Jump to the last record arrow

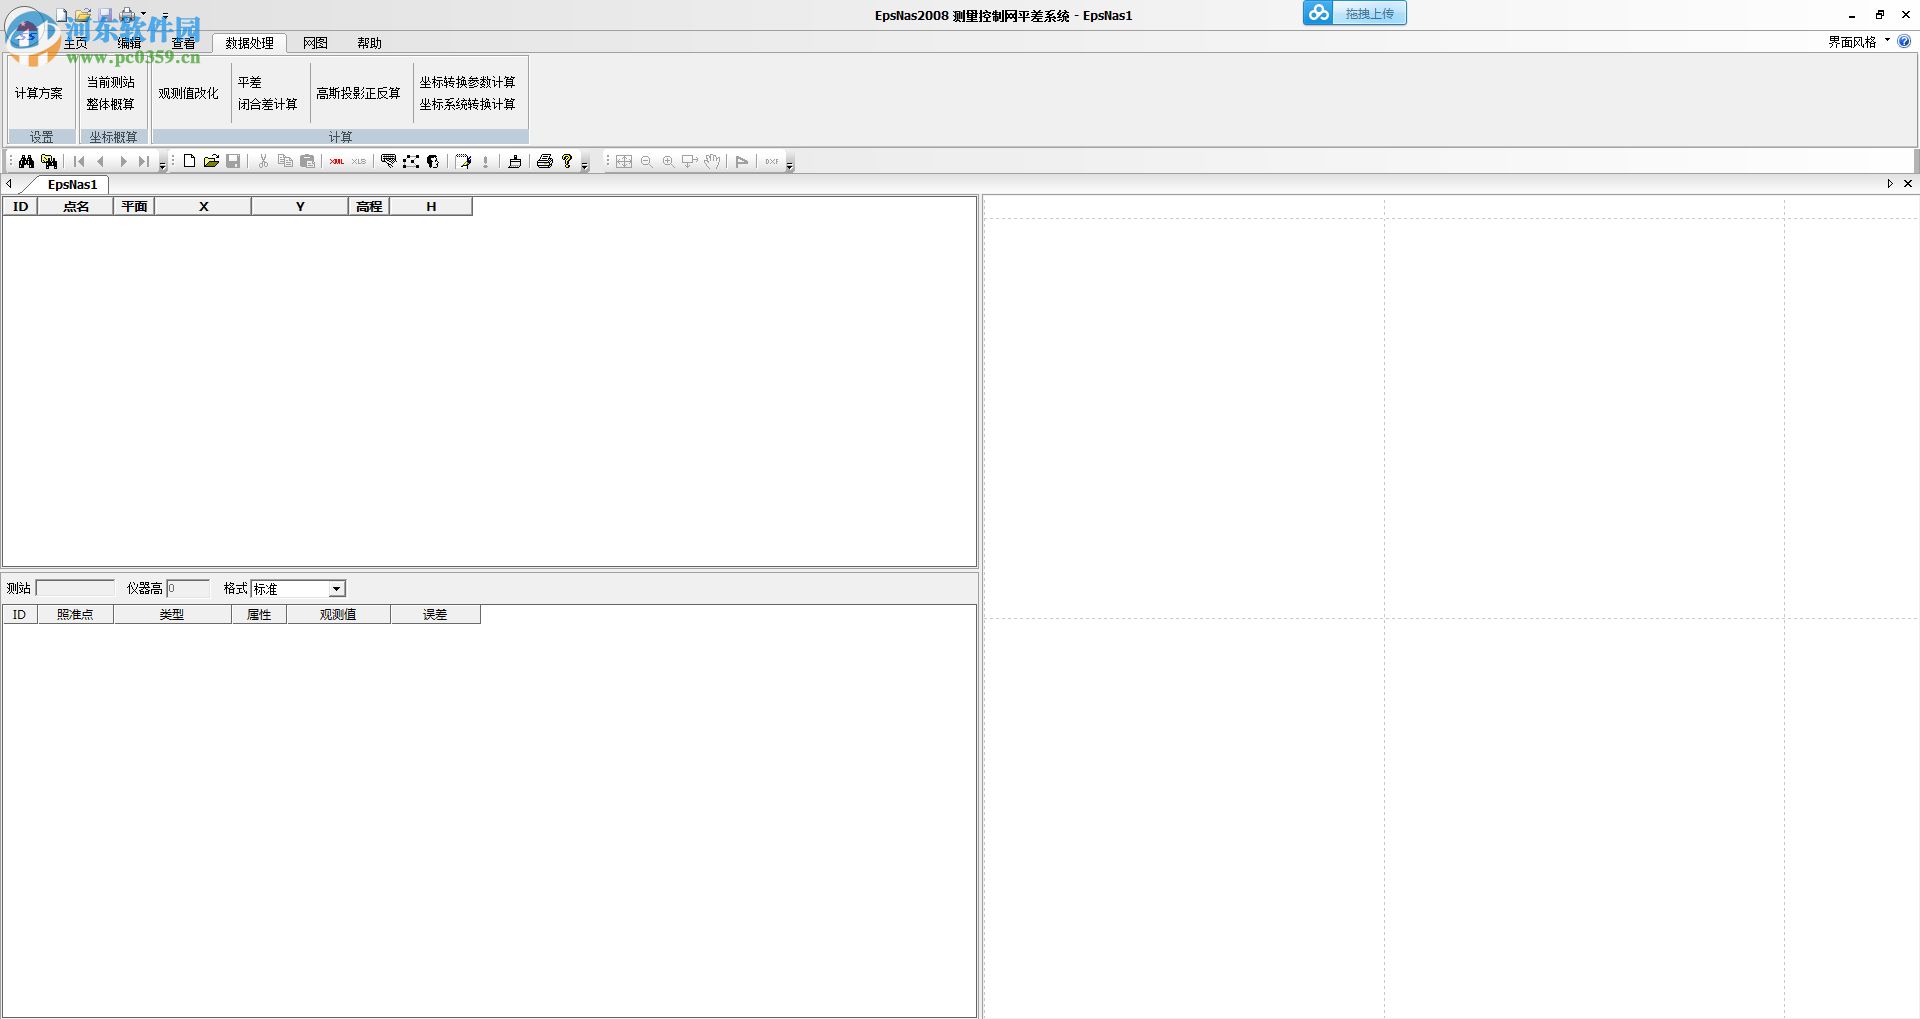coord(144,161)
